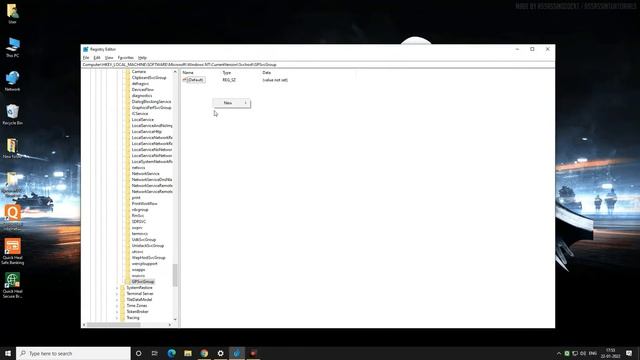Click the Type column header
This screenshot has width=640, height=360.
point(227,72)
